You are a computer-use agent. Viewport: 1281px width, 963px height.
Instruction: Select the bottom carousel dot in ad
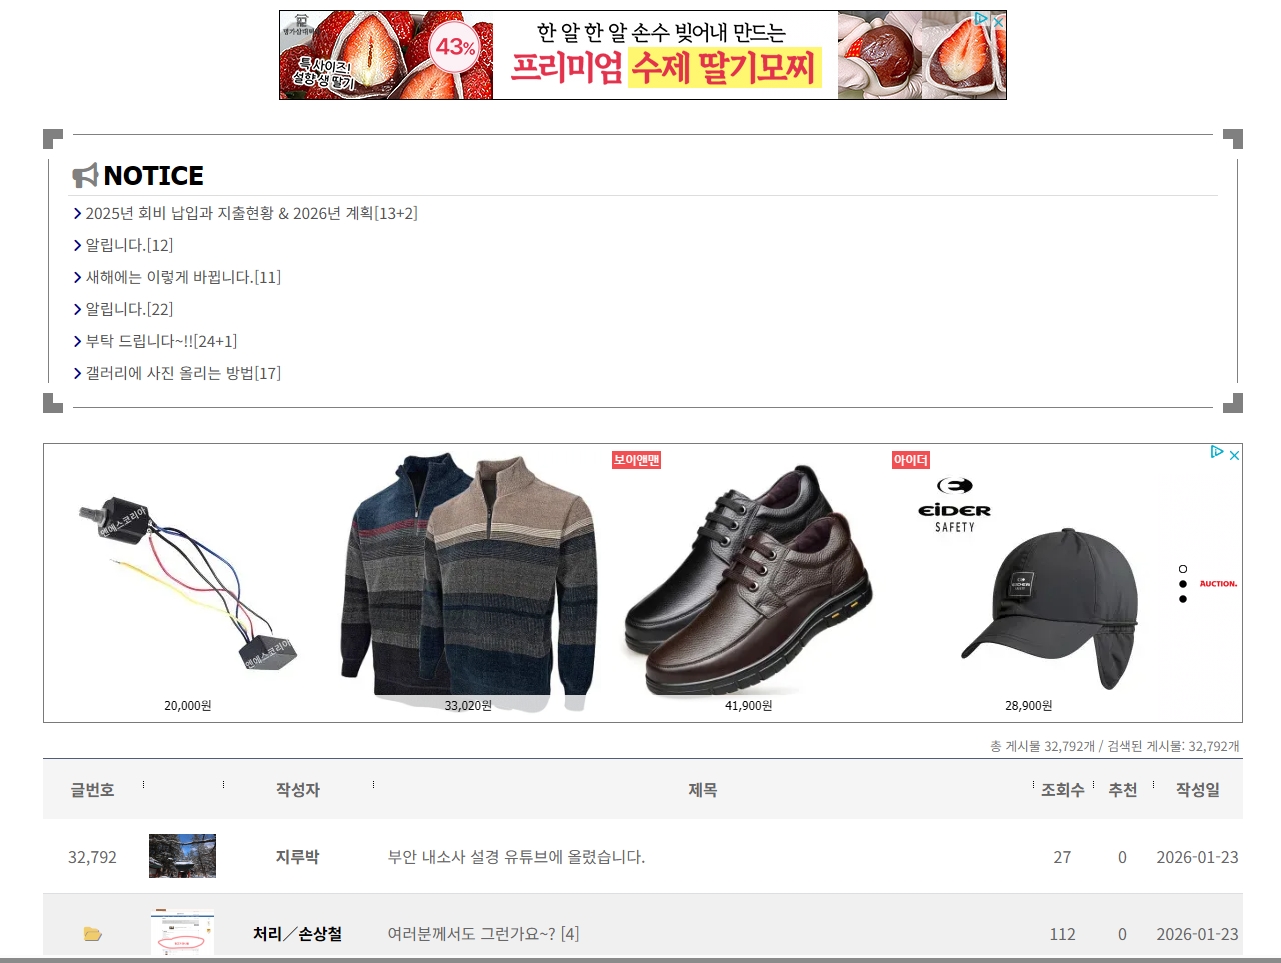point(1183,599)
